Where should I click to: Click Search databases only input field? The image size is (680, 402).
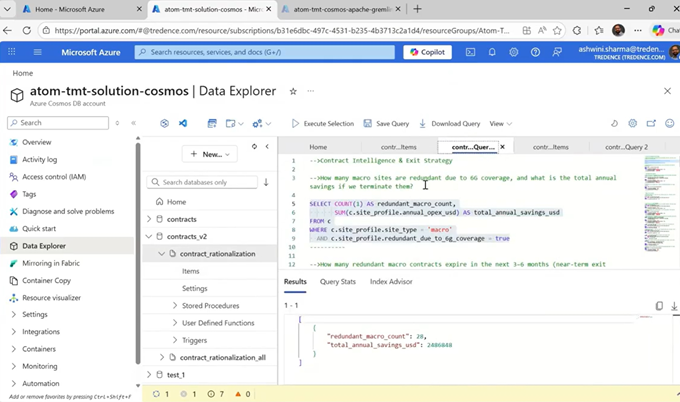coord(202,182)
